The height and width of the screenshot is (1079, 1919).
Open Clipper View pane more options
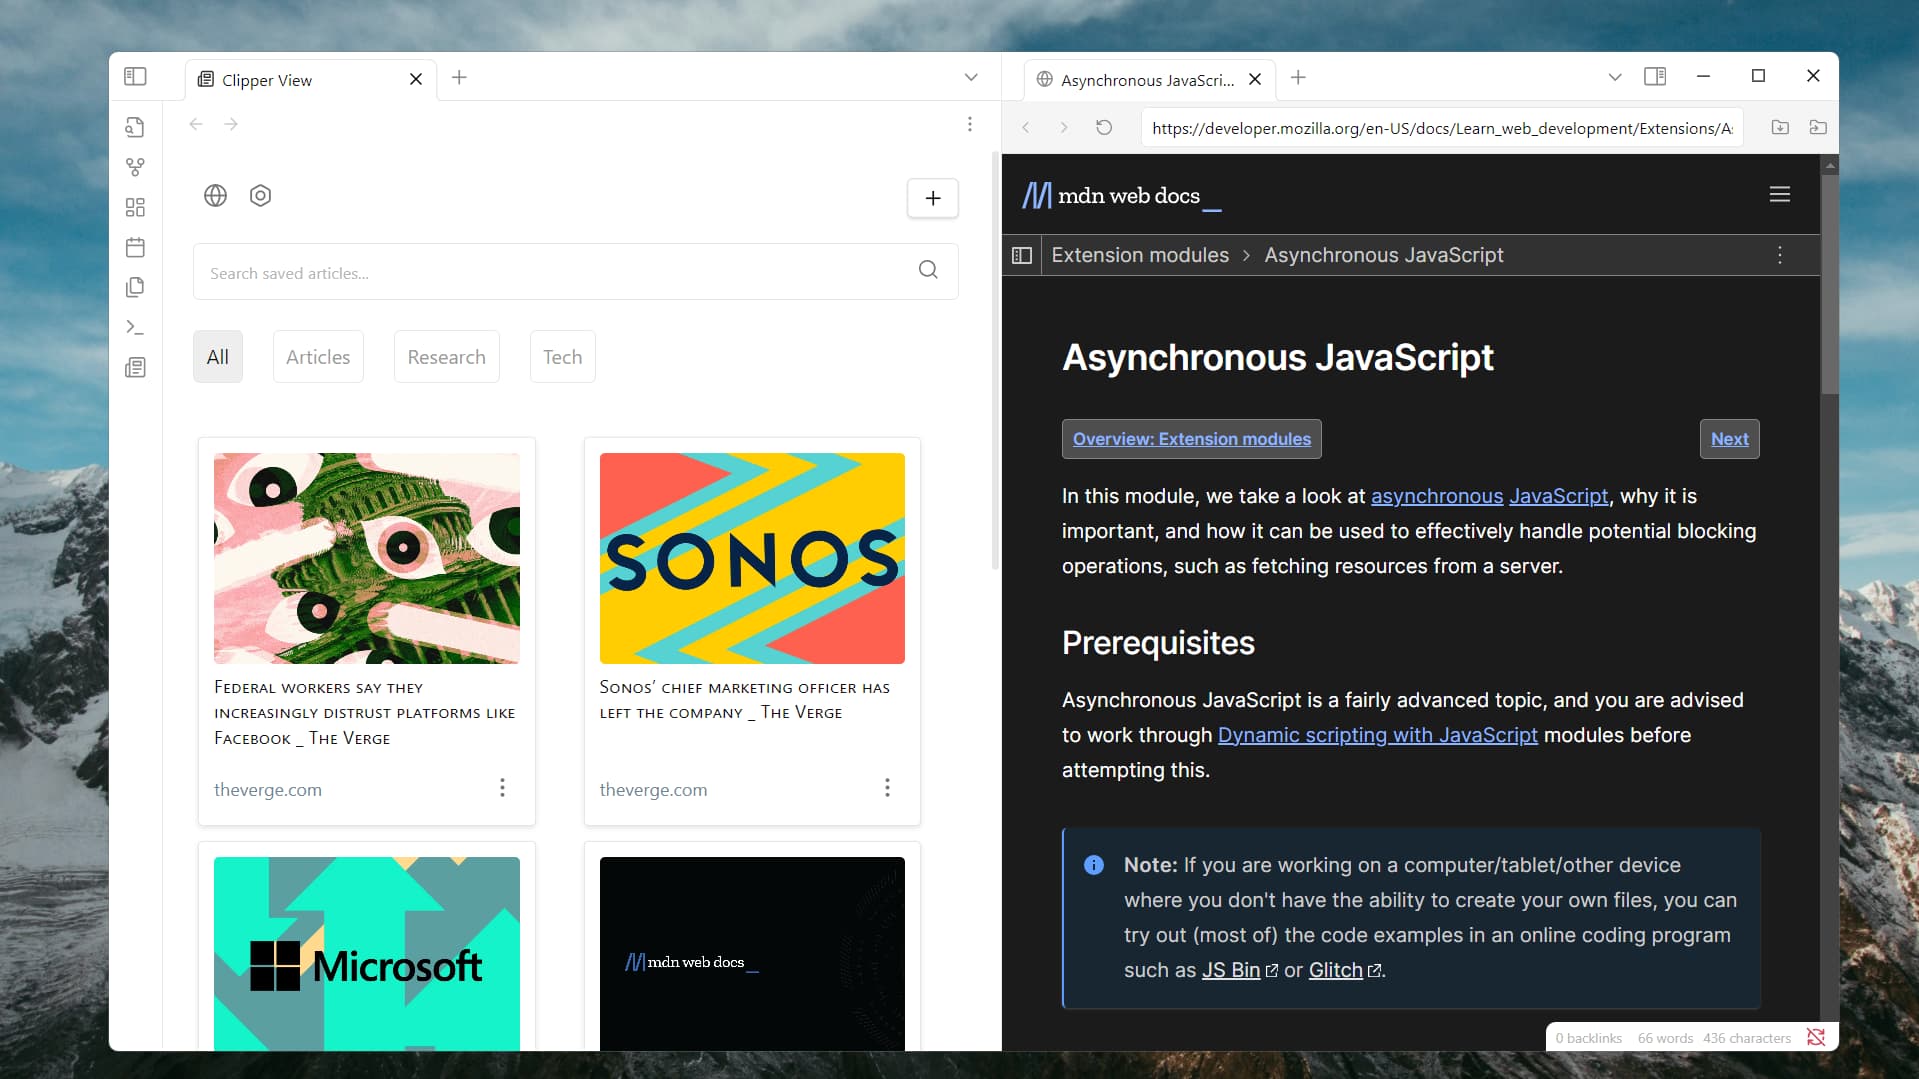point(969,124)
